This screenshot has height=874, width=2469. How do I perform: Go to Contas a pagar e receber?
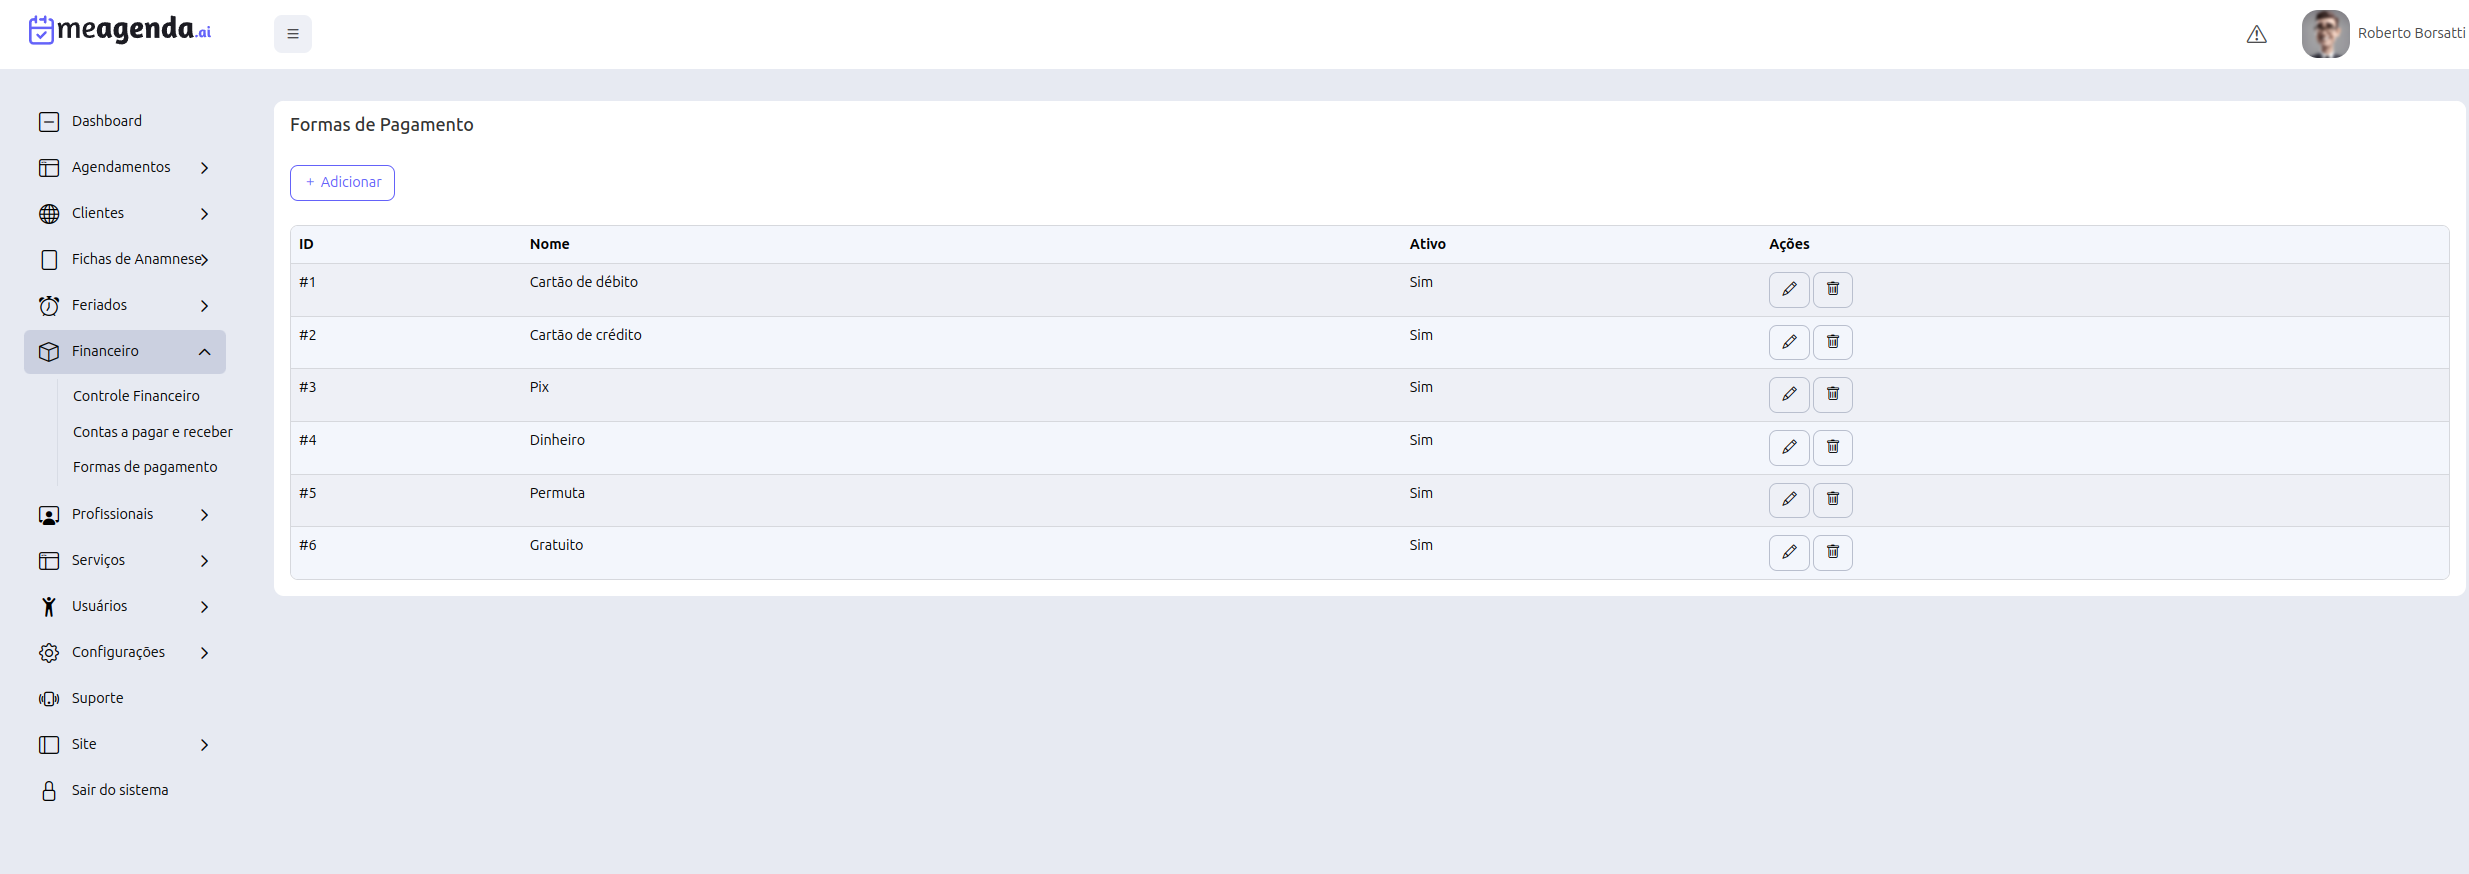(x=153, y=432)
